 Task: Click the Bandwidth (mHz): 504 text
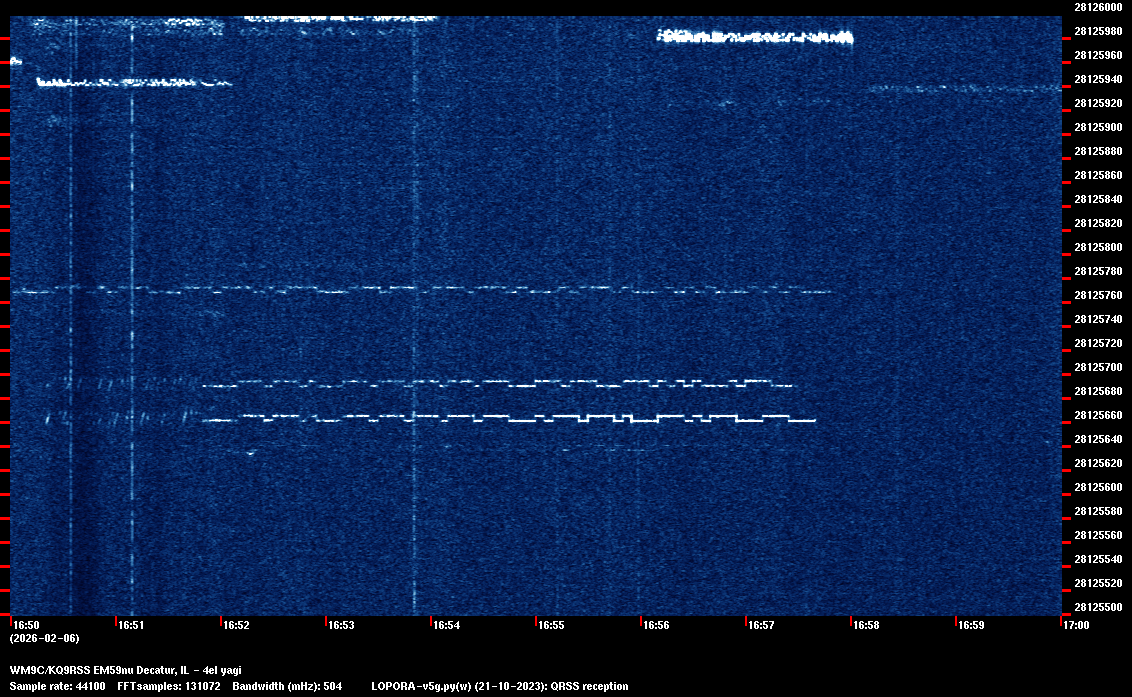coord(287,686)
